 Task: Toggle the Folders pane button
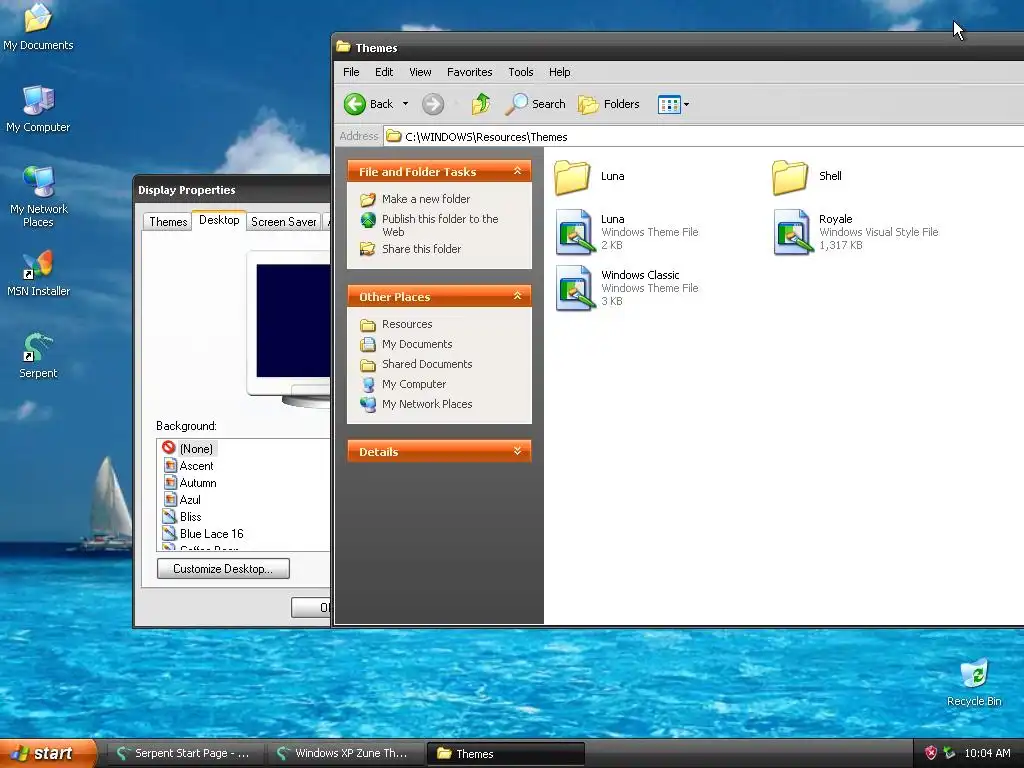tap(609, 104)
